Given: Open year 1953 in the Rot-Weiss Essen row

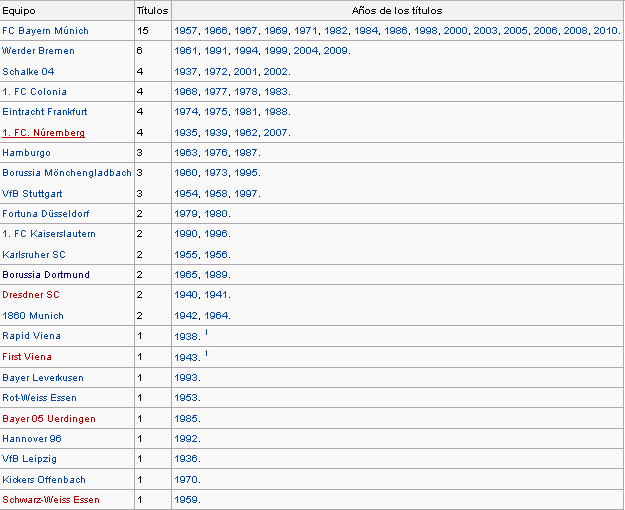Looking at the screenshot, I should 186,398.
